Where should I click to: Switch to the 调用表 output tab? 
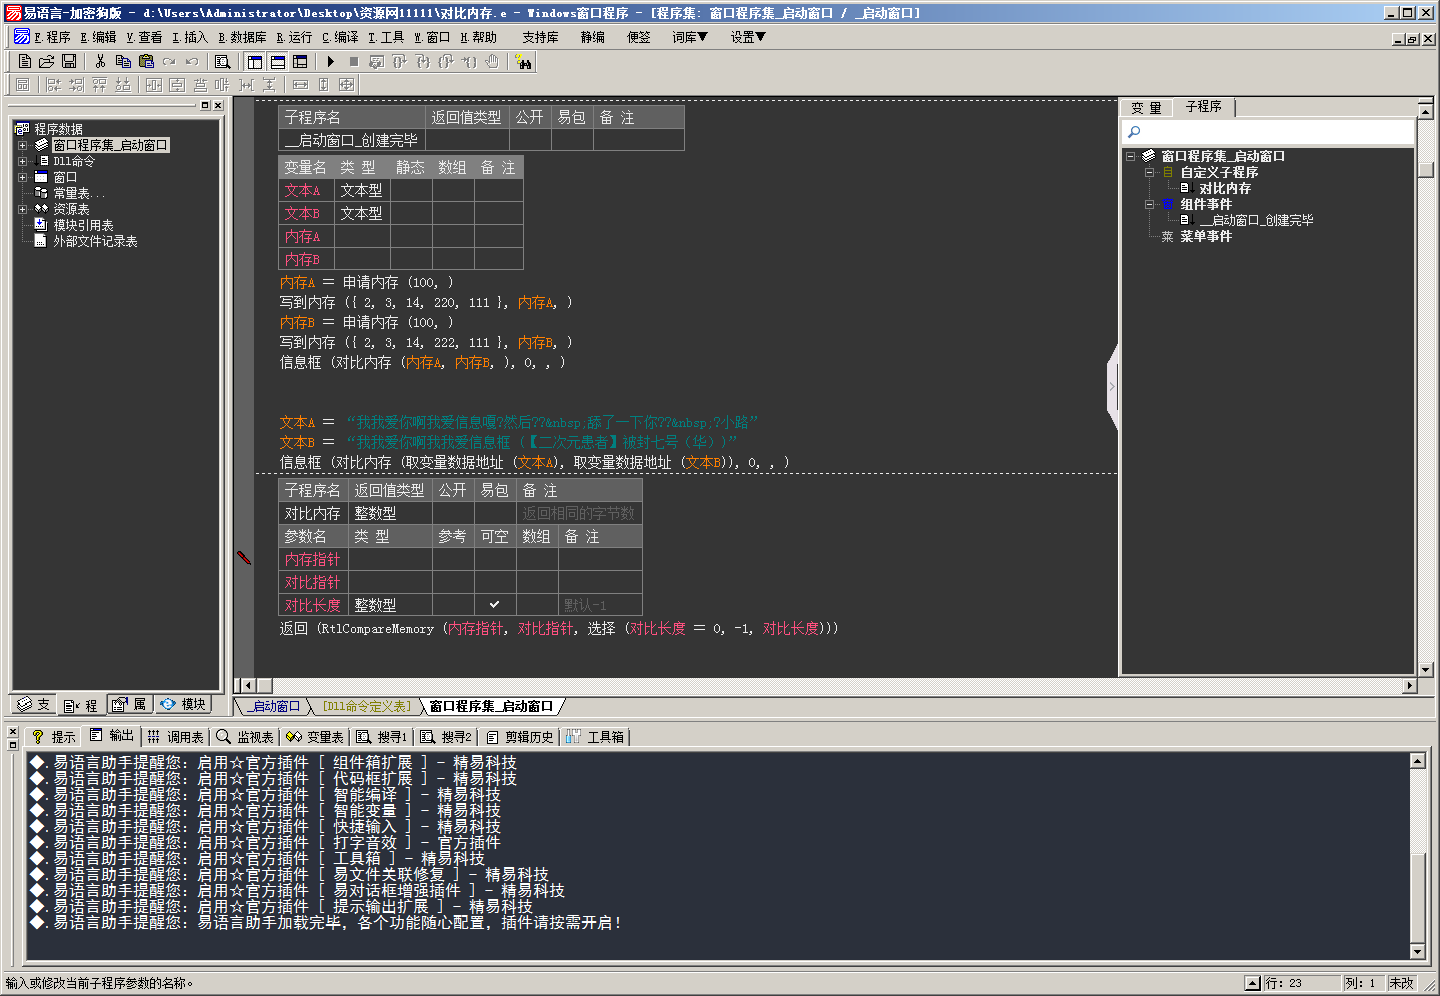click(x=176, y=737)
